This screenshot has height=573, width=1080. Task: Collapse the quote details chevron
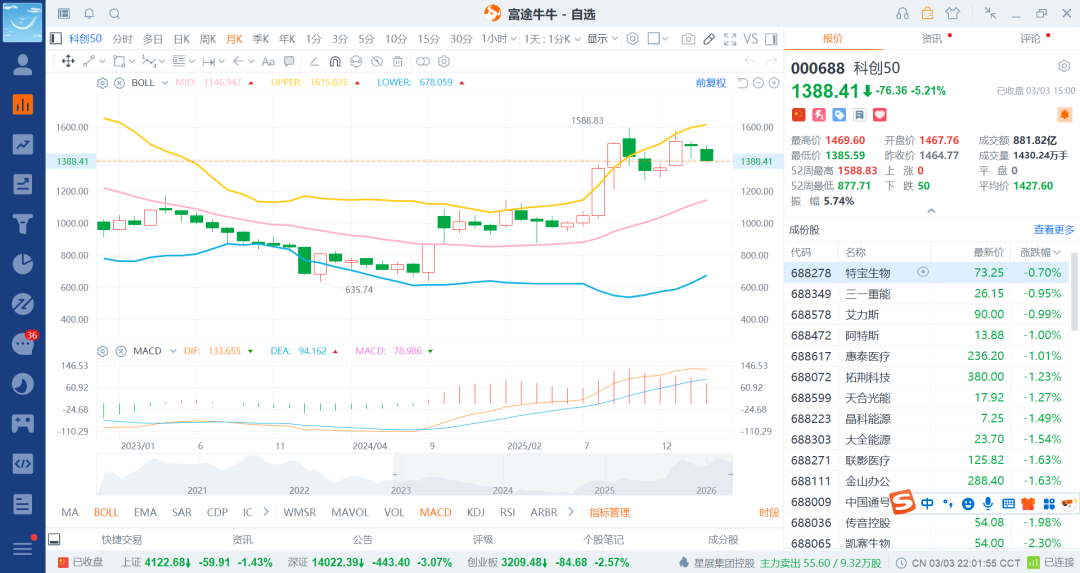tap(931, 211)
